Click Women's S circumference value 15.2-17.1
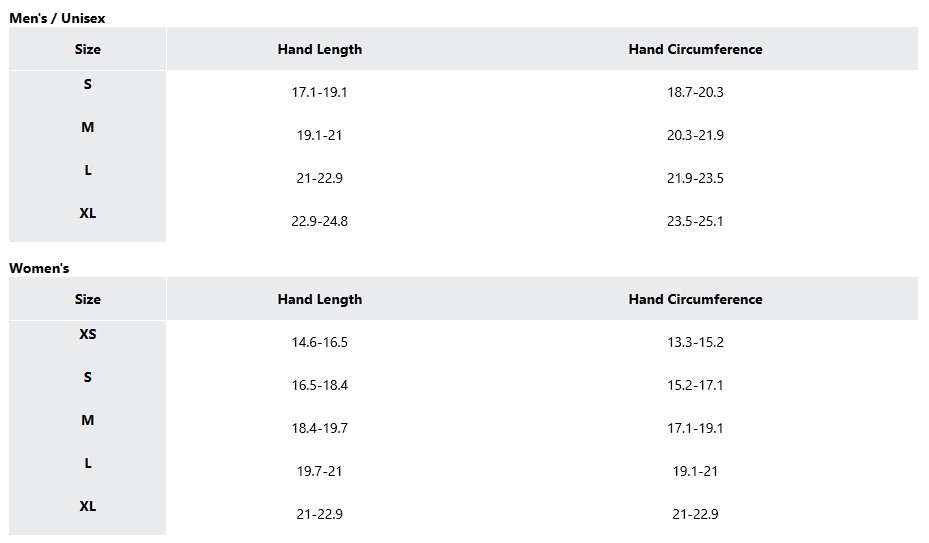 click(695, 385)
